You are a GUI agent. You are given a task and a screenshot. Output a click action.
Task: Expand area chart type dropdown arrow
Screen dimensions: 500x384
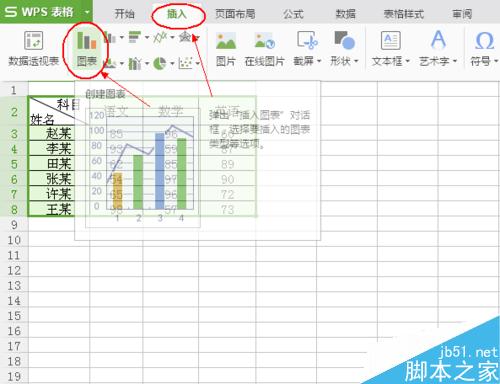[122, 63]
